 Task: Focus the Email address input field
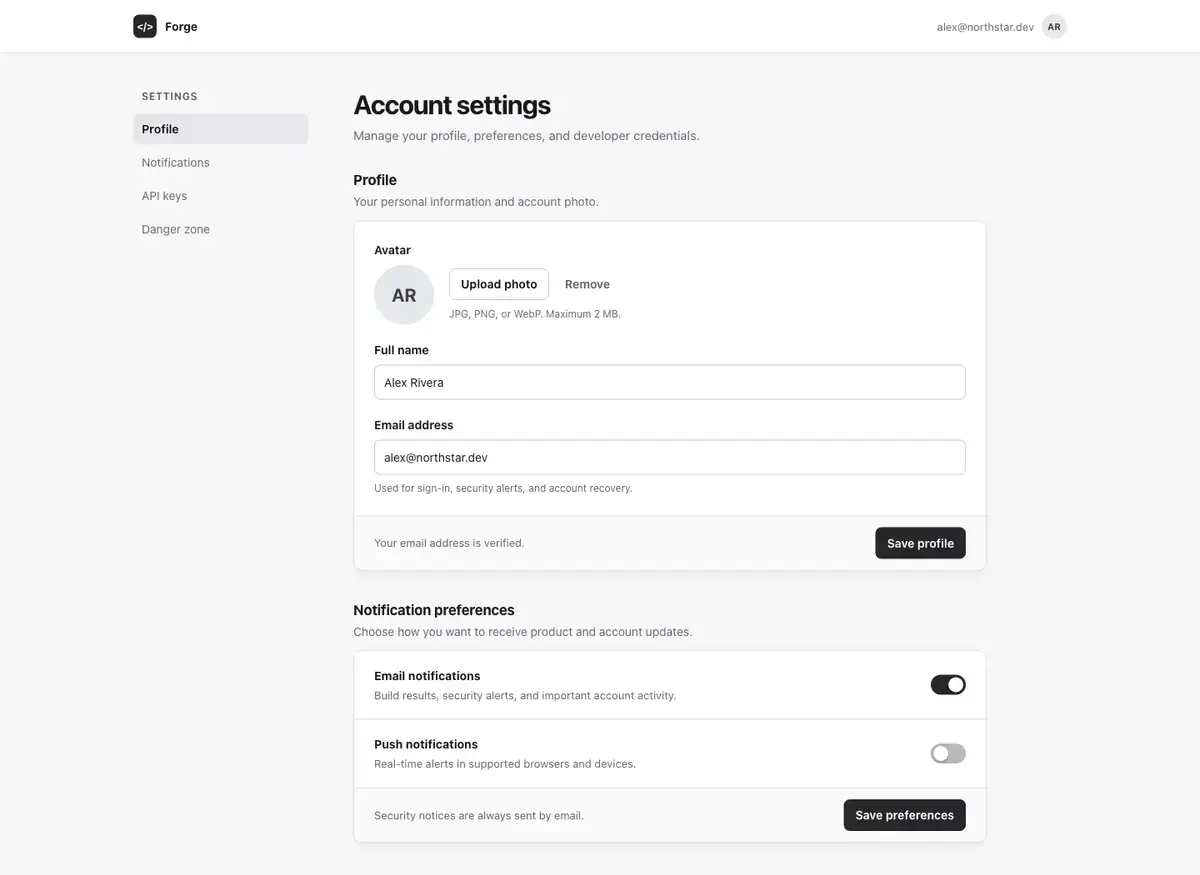670,457
